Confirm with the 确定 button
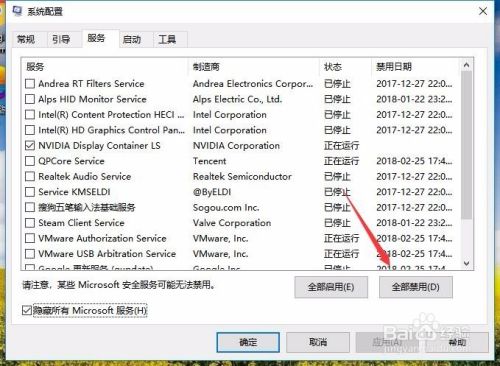This screenshot has height=366, width=500. click(248, 342)
